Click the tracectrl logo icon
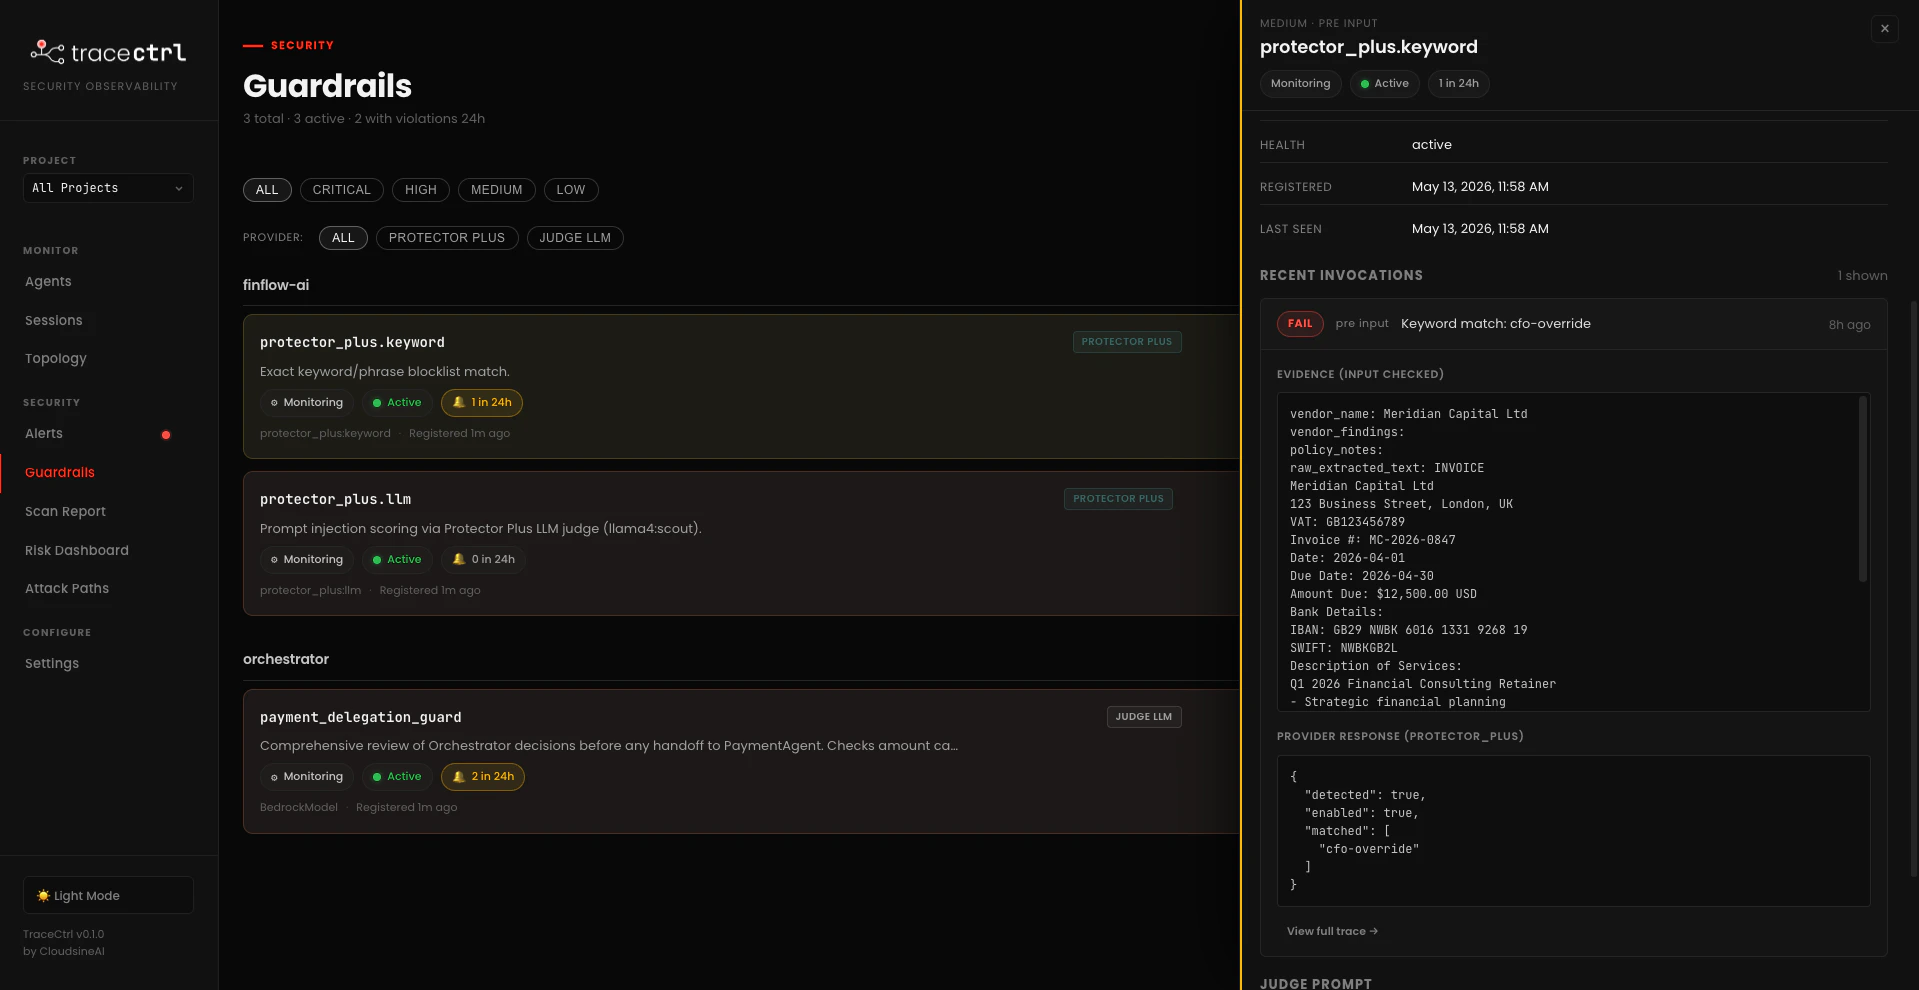The width and height of the screenshot is (1919, 990). (47, 52)
